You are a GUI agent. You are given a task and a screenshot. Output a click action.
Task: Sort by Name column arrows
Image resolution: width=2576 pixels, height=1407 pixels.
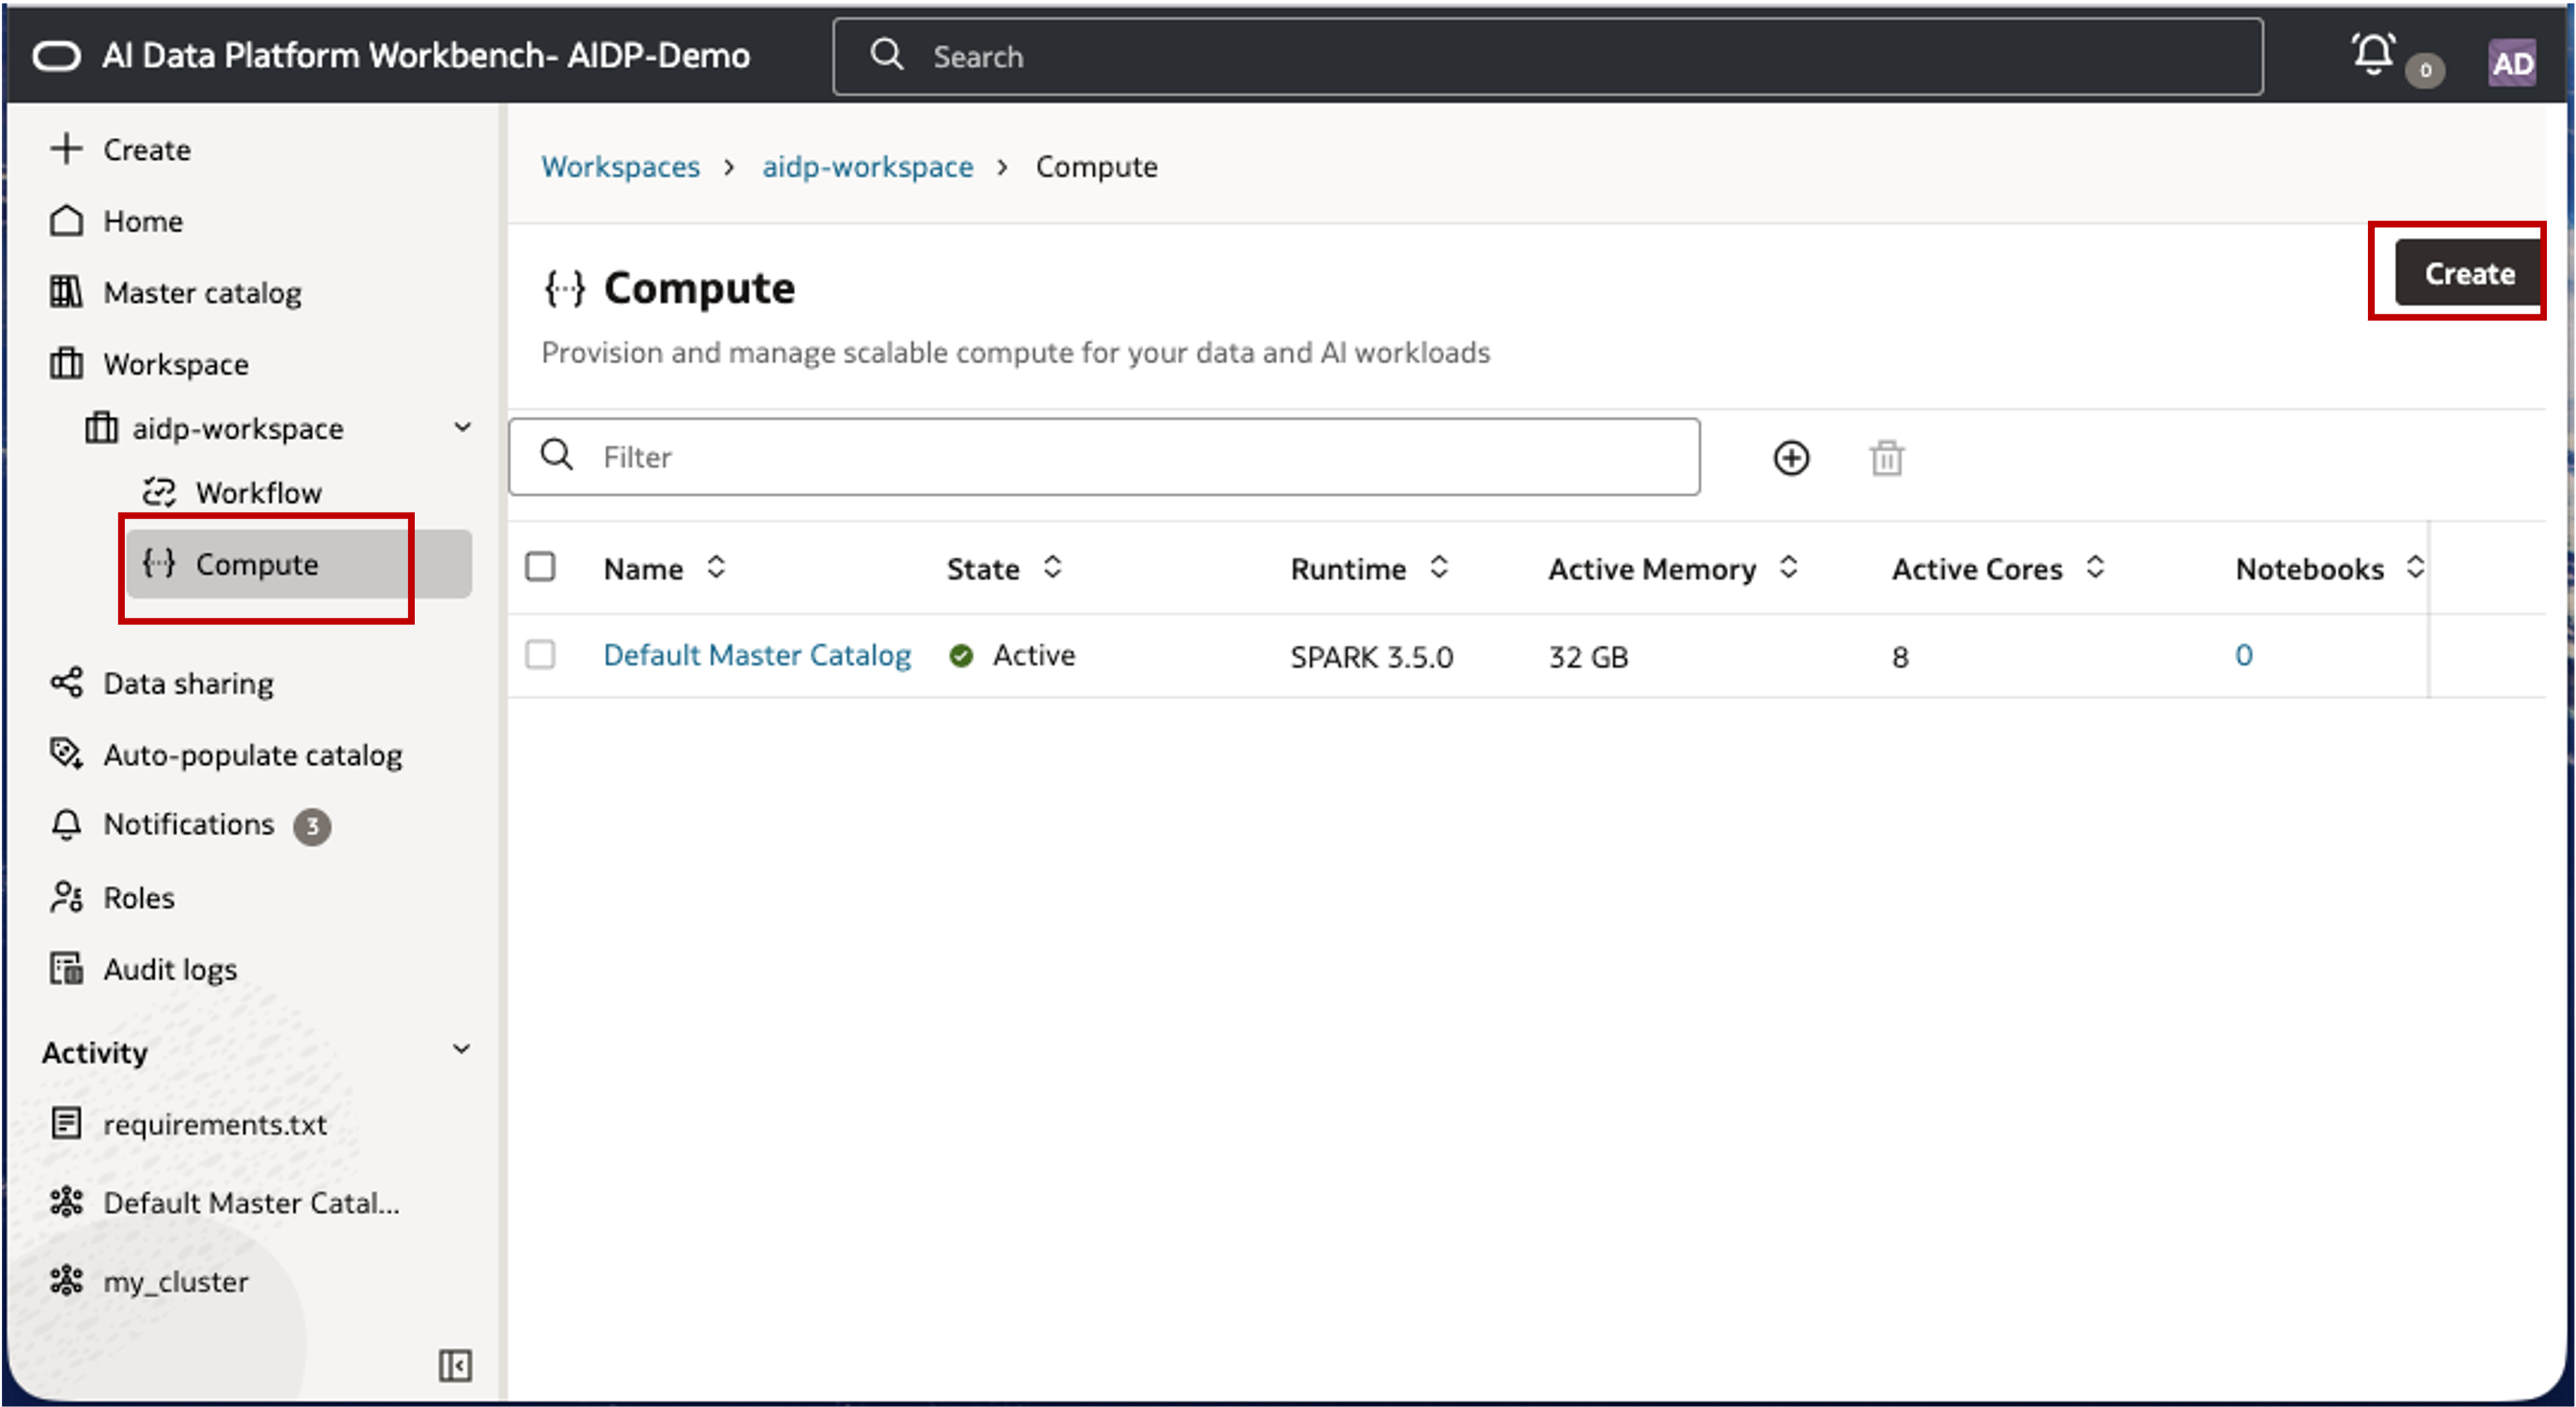pos(716,568)
